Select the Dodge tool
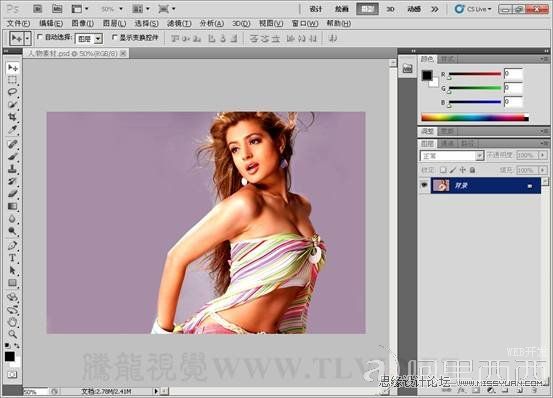 click(x=13, y=231)
